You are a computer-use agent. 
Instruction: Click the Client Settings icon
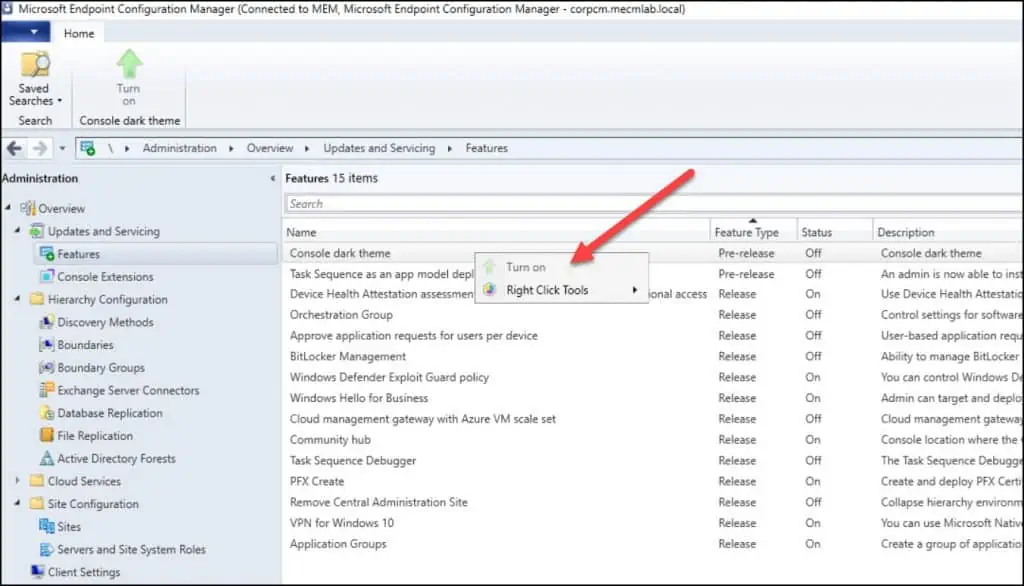[37, 572]
